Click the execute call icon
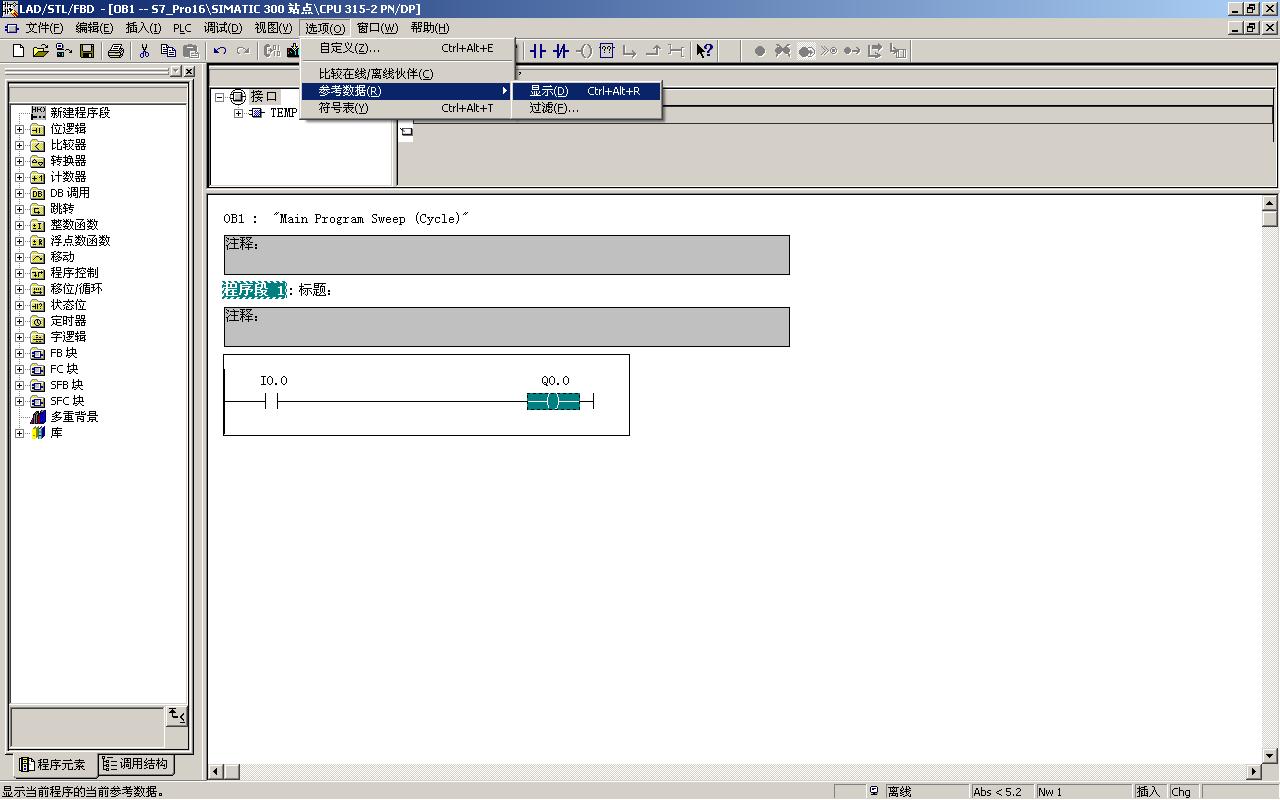The image size is (1280, 800). click(898, 51)
